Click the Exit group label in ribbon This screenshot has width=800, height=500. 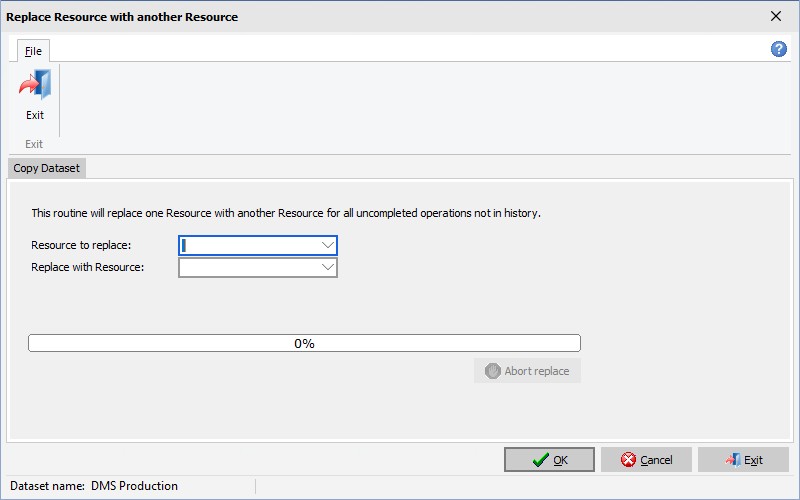[34, 144]
